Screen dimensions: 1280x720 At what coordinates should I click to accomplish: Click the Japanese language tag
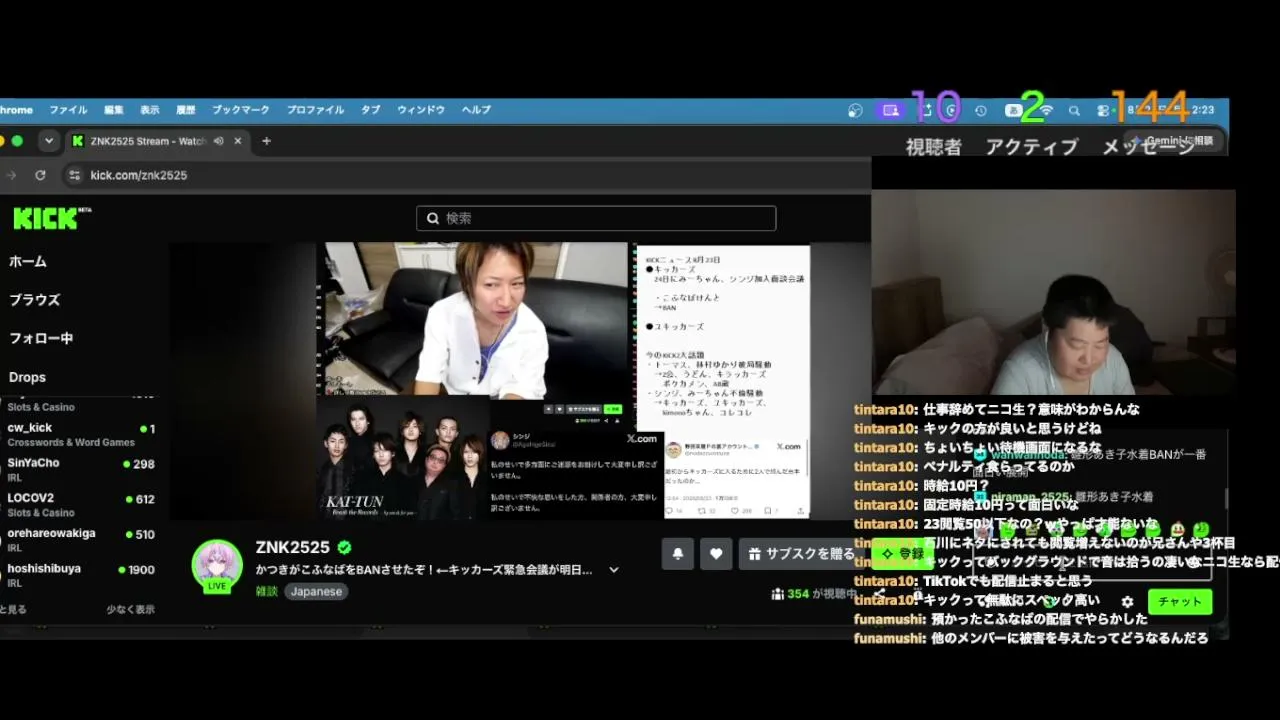click(x=316, y=591)
